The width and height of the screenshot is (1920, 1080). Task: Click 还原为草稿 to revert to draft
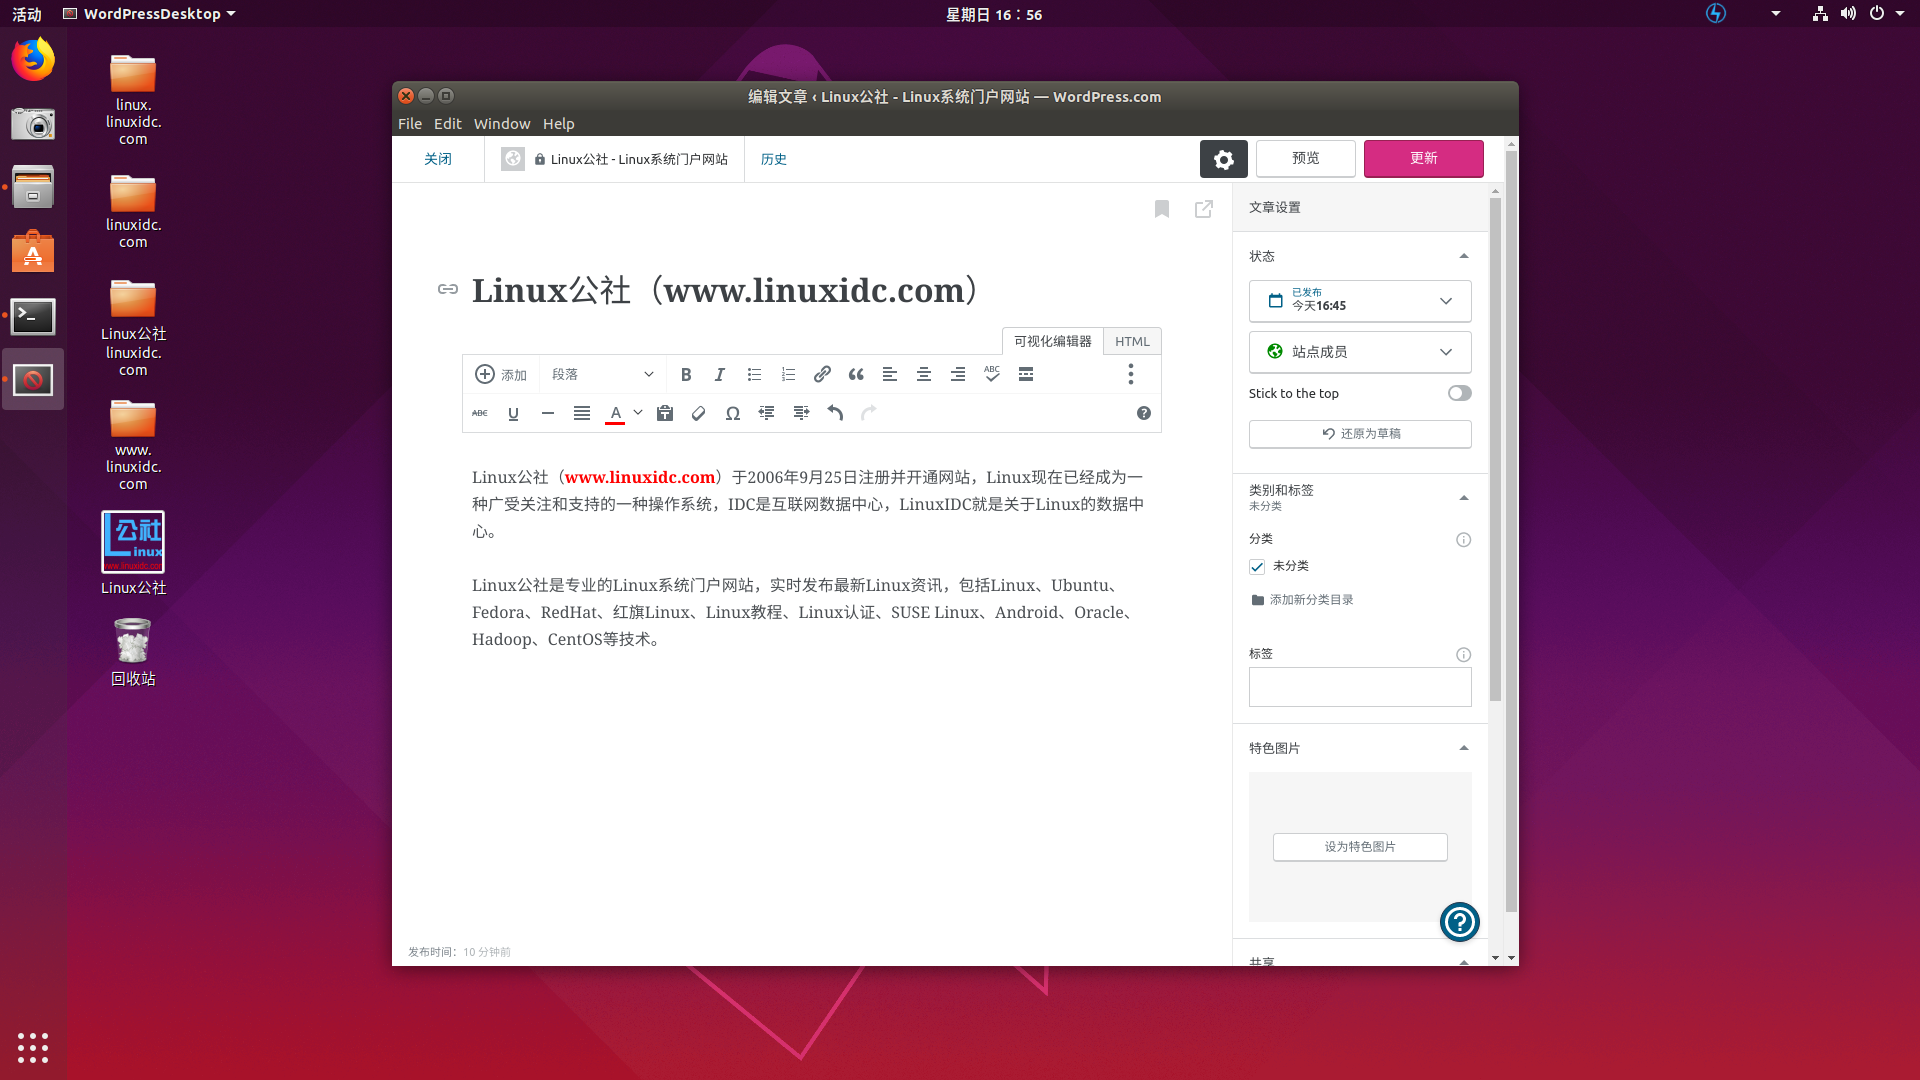(1359, 433)
